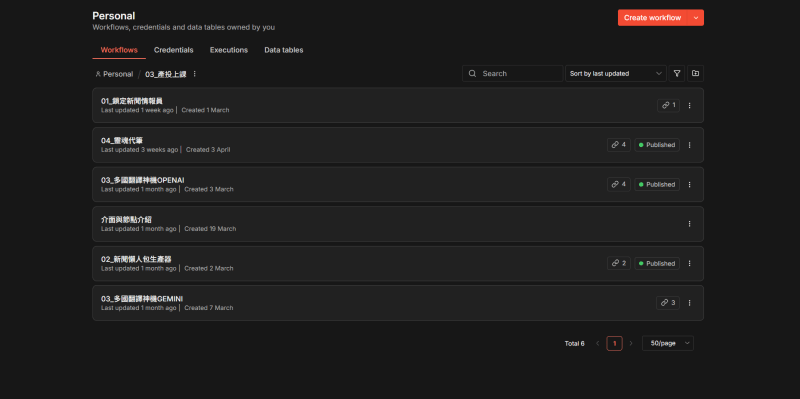The image size is (800, 399).
Task: Click the Published status on the 04_ workflow
Action: tap(657, 145)
